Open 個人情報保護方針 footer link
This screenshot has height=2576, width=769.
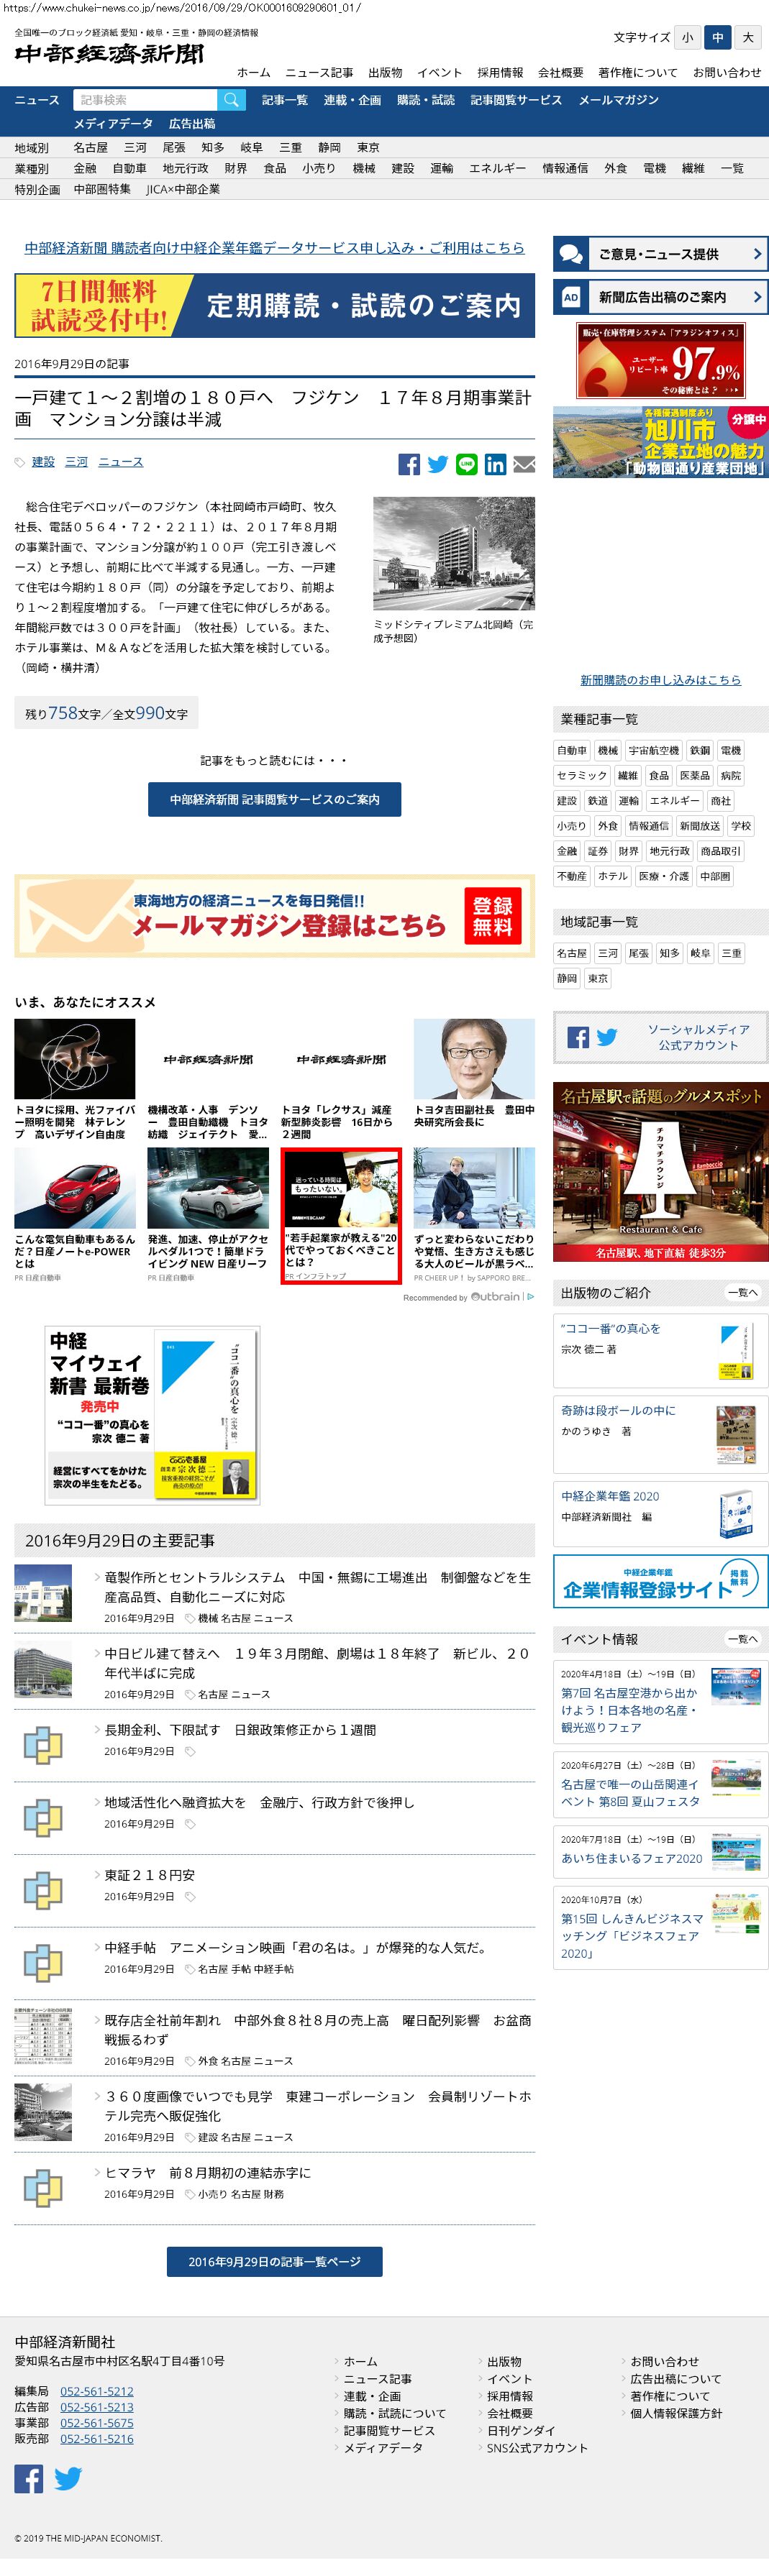point(676,2413)
